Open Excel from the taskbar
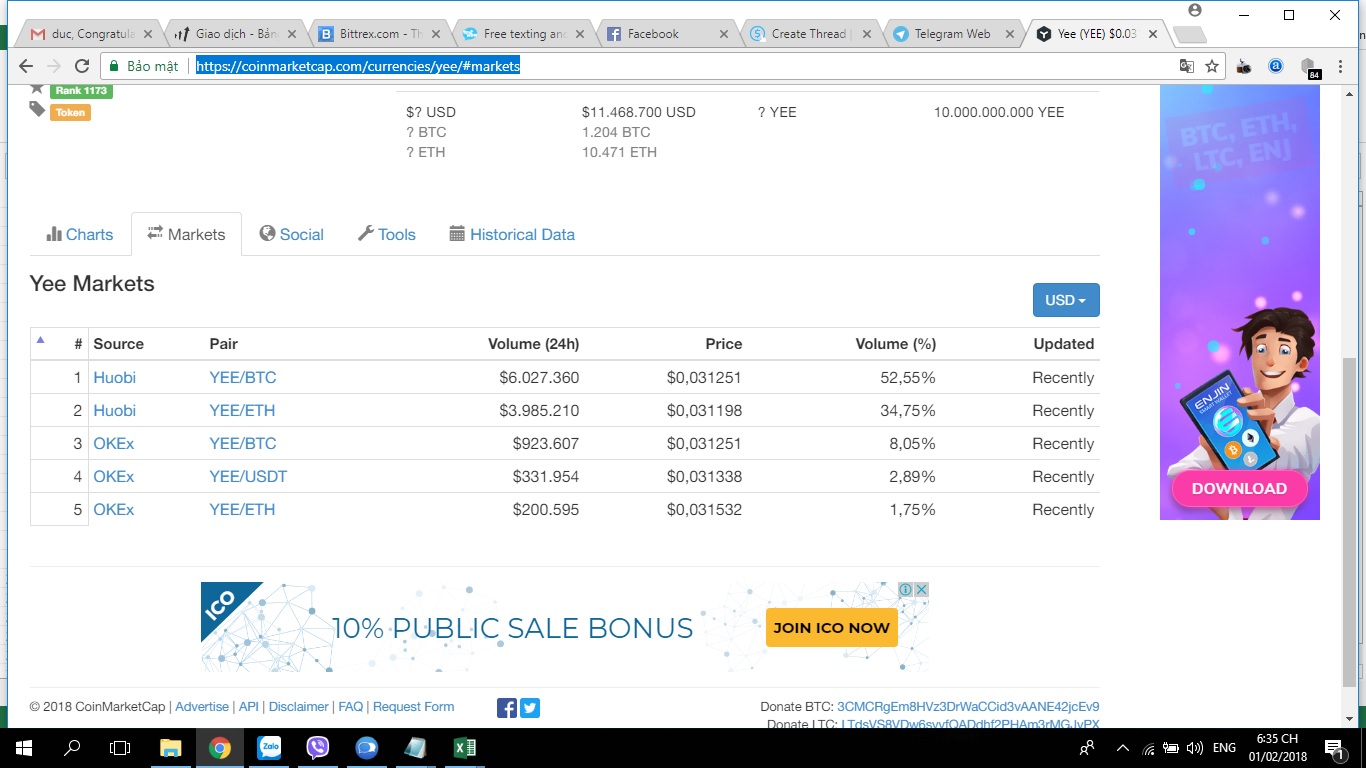 click(465, 748)
